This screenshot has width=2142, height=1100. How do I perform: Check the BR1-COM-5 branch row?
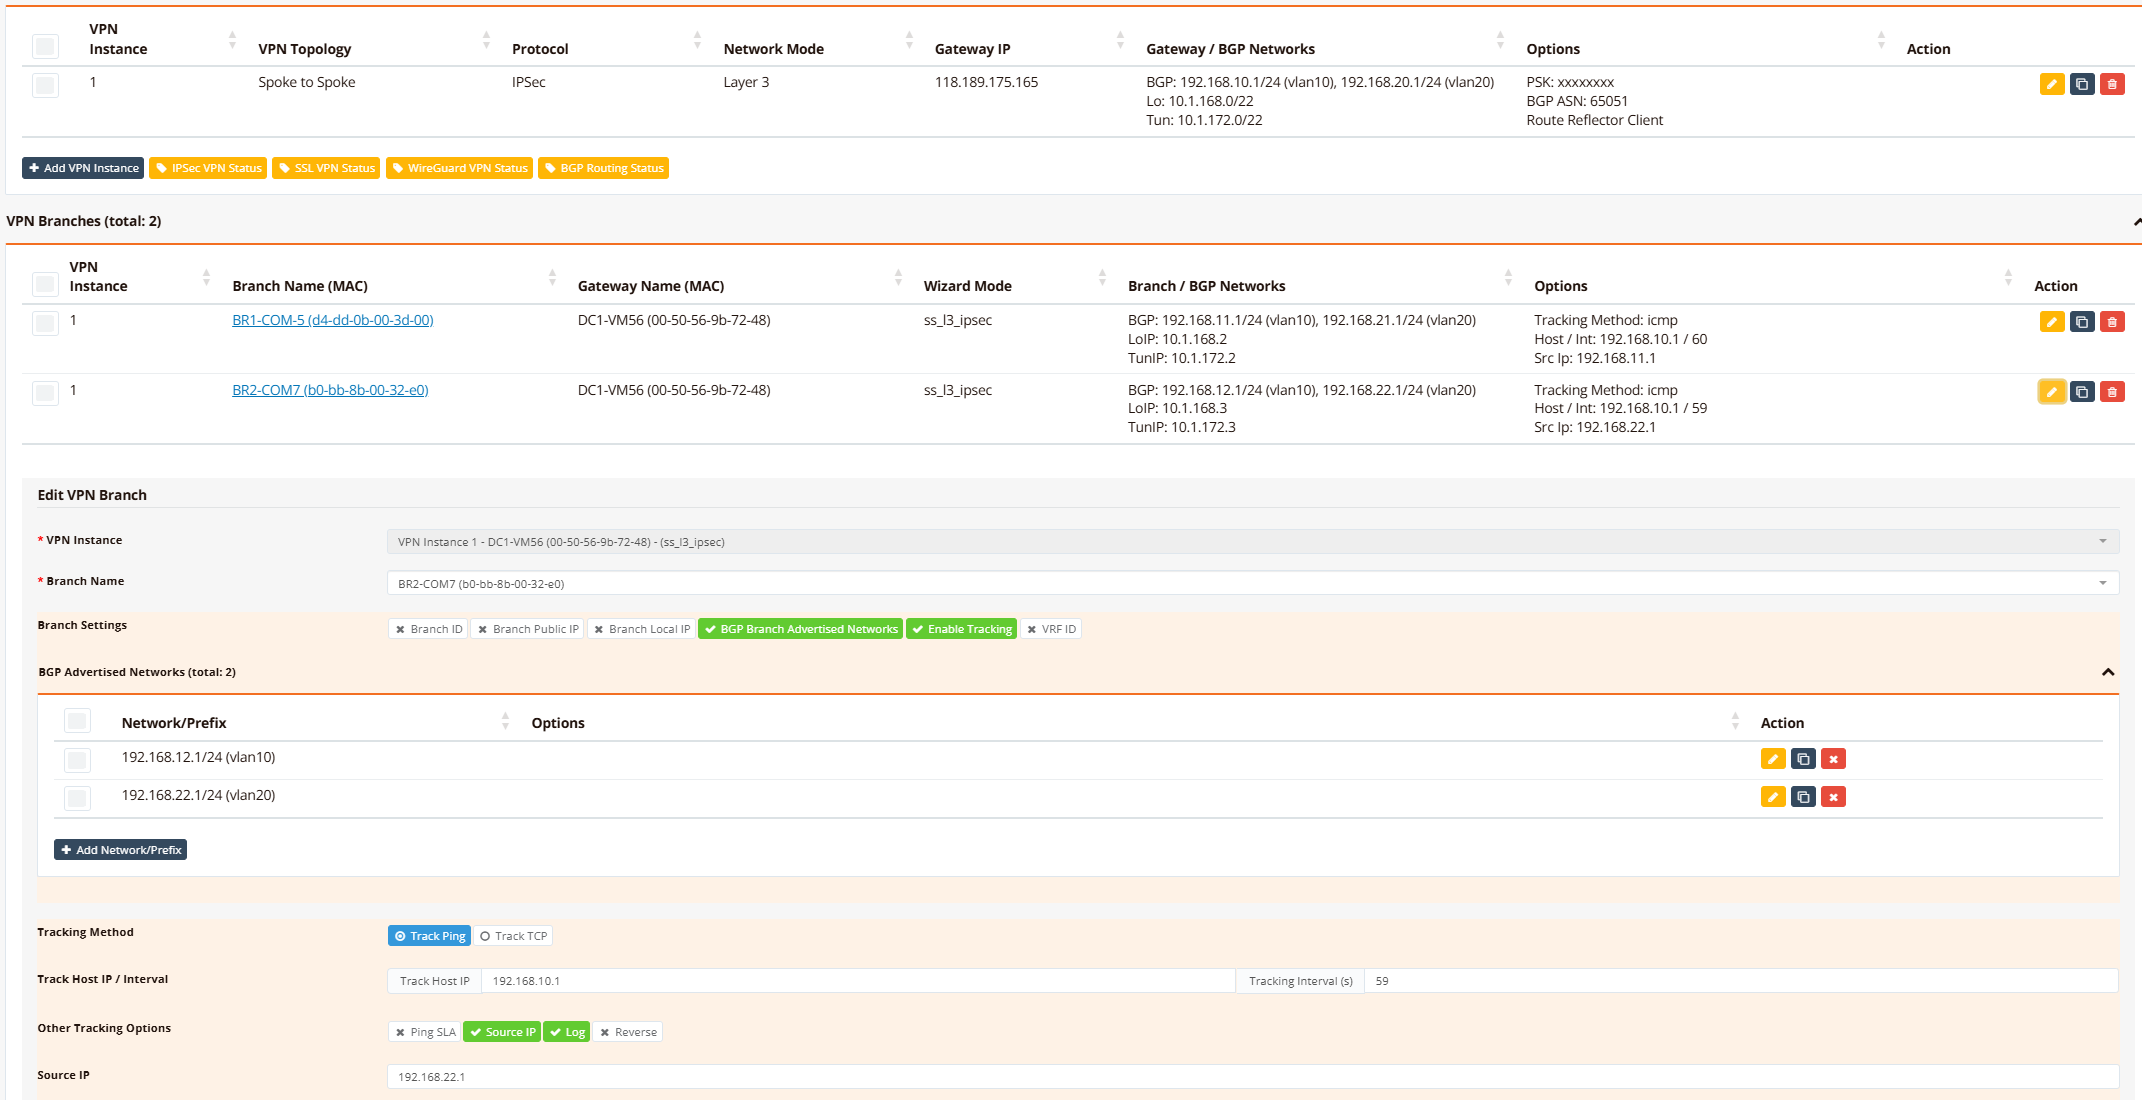pyautogui.click(x=45, y=323)
